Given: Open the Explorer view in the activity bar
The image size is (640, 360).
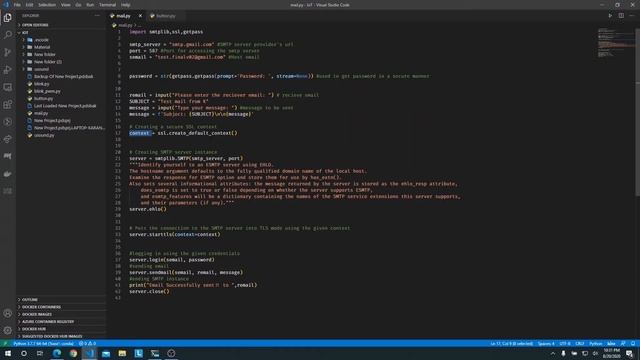Looking at the screenshot, I should (x=8, y=18).
